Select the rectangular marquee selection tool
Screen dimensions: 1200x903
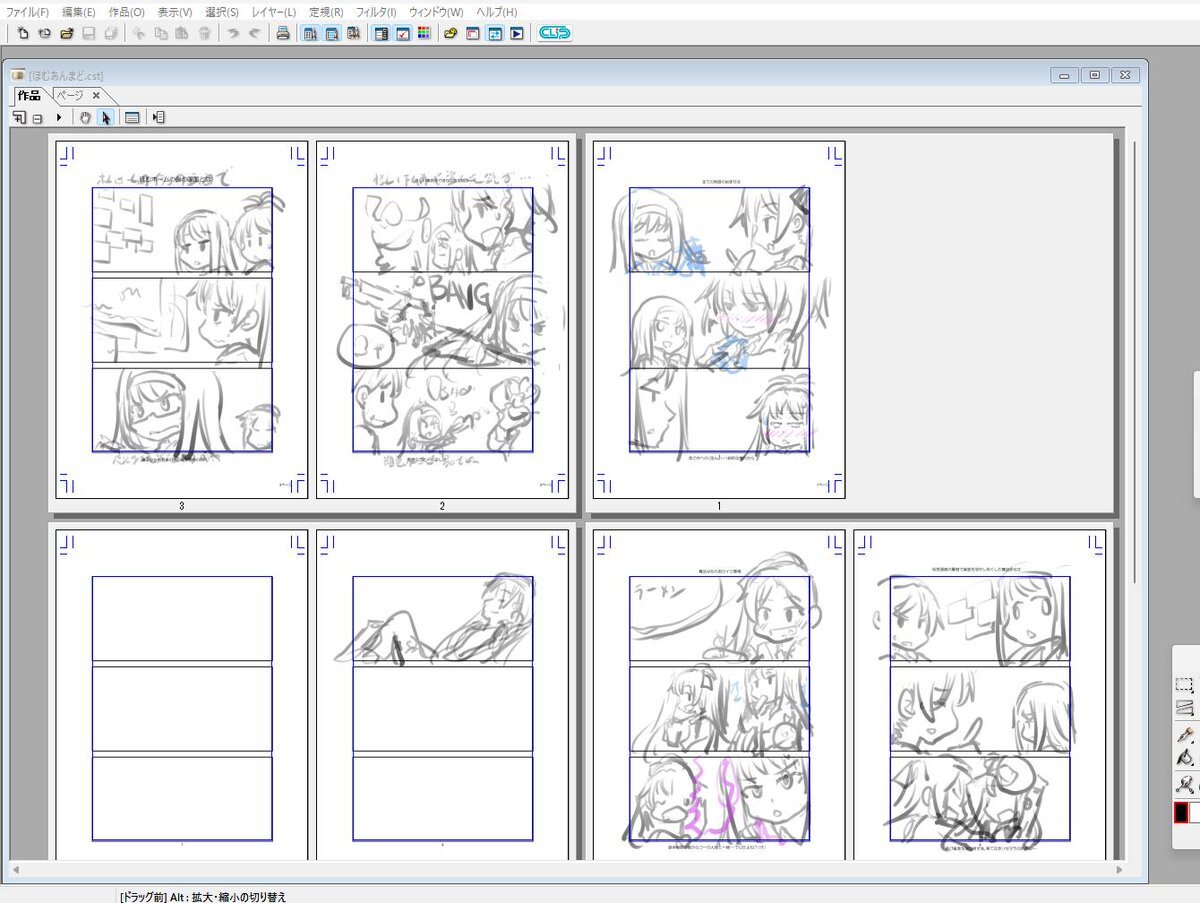[1184, 685]
